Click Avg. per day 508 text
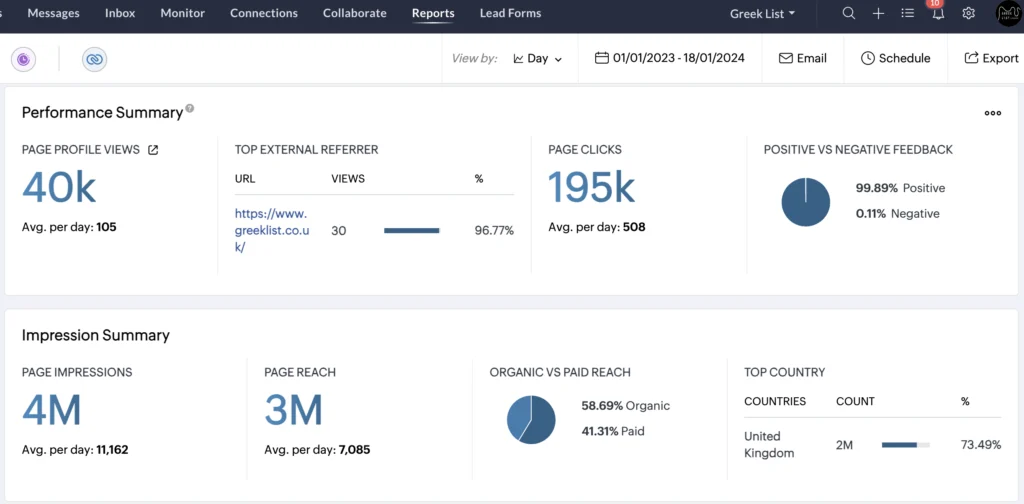Viewport: 1024px width, 504px height. pos(597,227)
